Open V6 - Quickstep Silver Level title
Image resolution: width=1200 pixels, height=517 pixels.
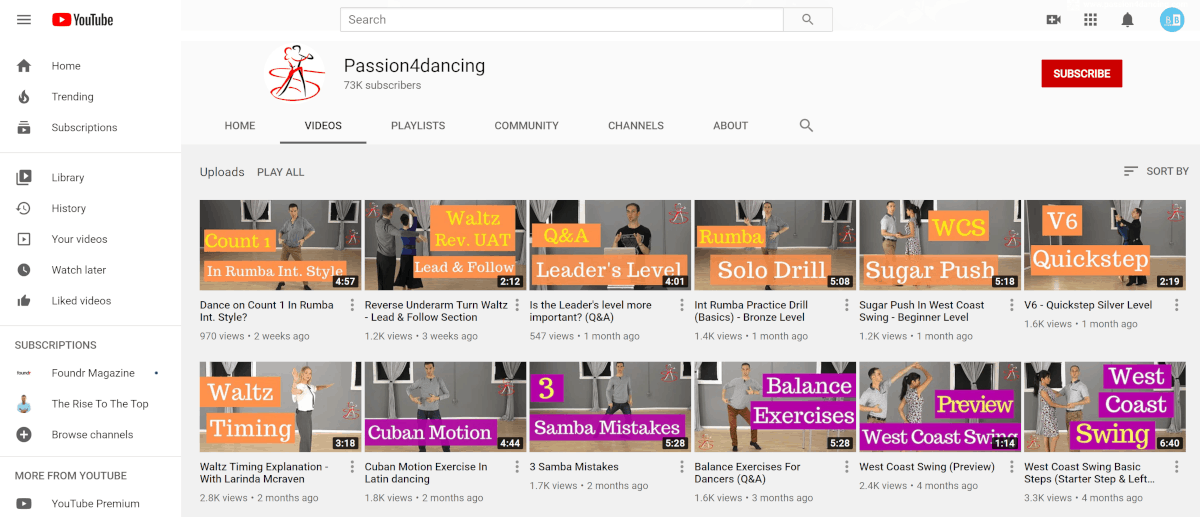click(1088, 305)
